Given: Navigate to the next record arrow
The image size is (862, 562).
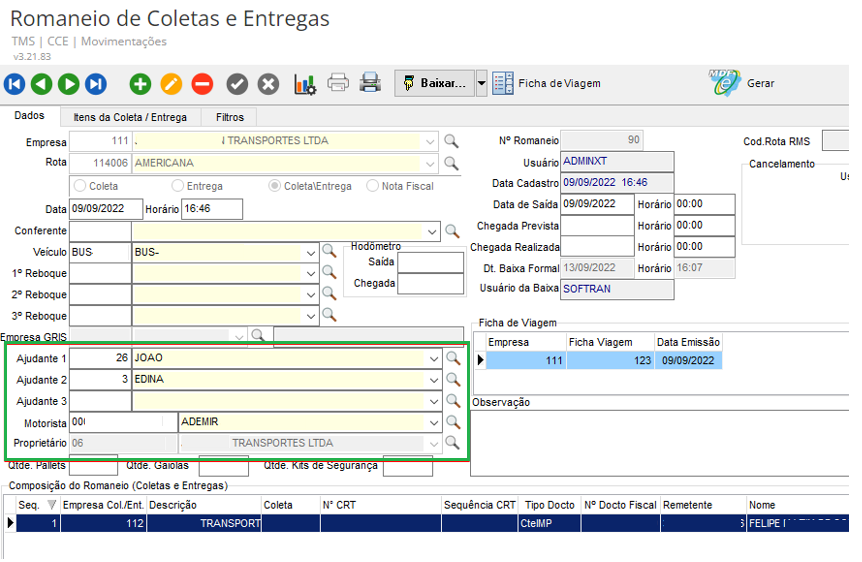Looking at the screenshot, I should [x=69, y=84].
